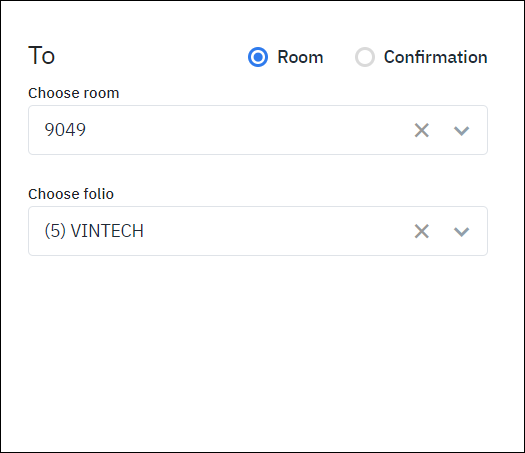Clear the VINTECH folio selection

click(422, 231)
